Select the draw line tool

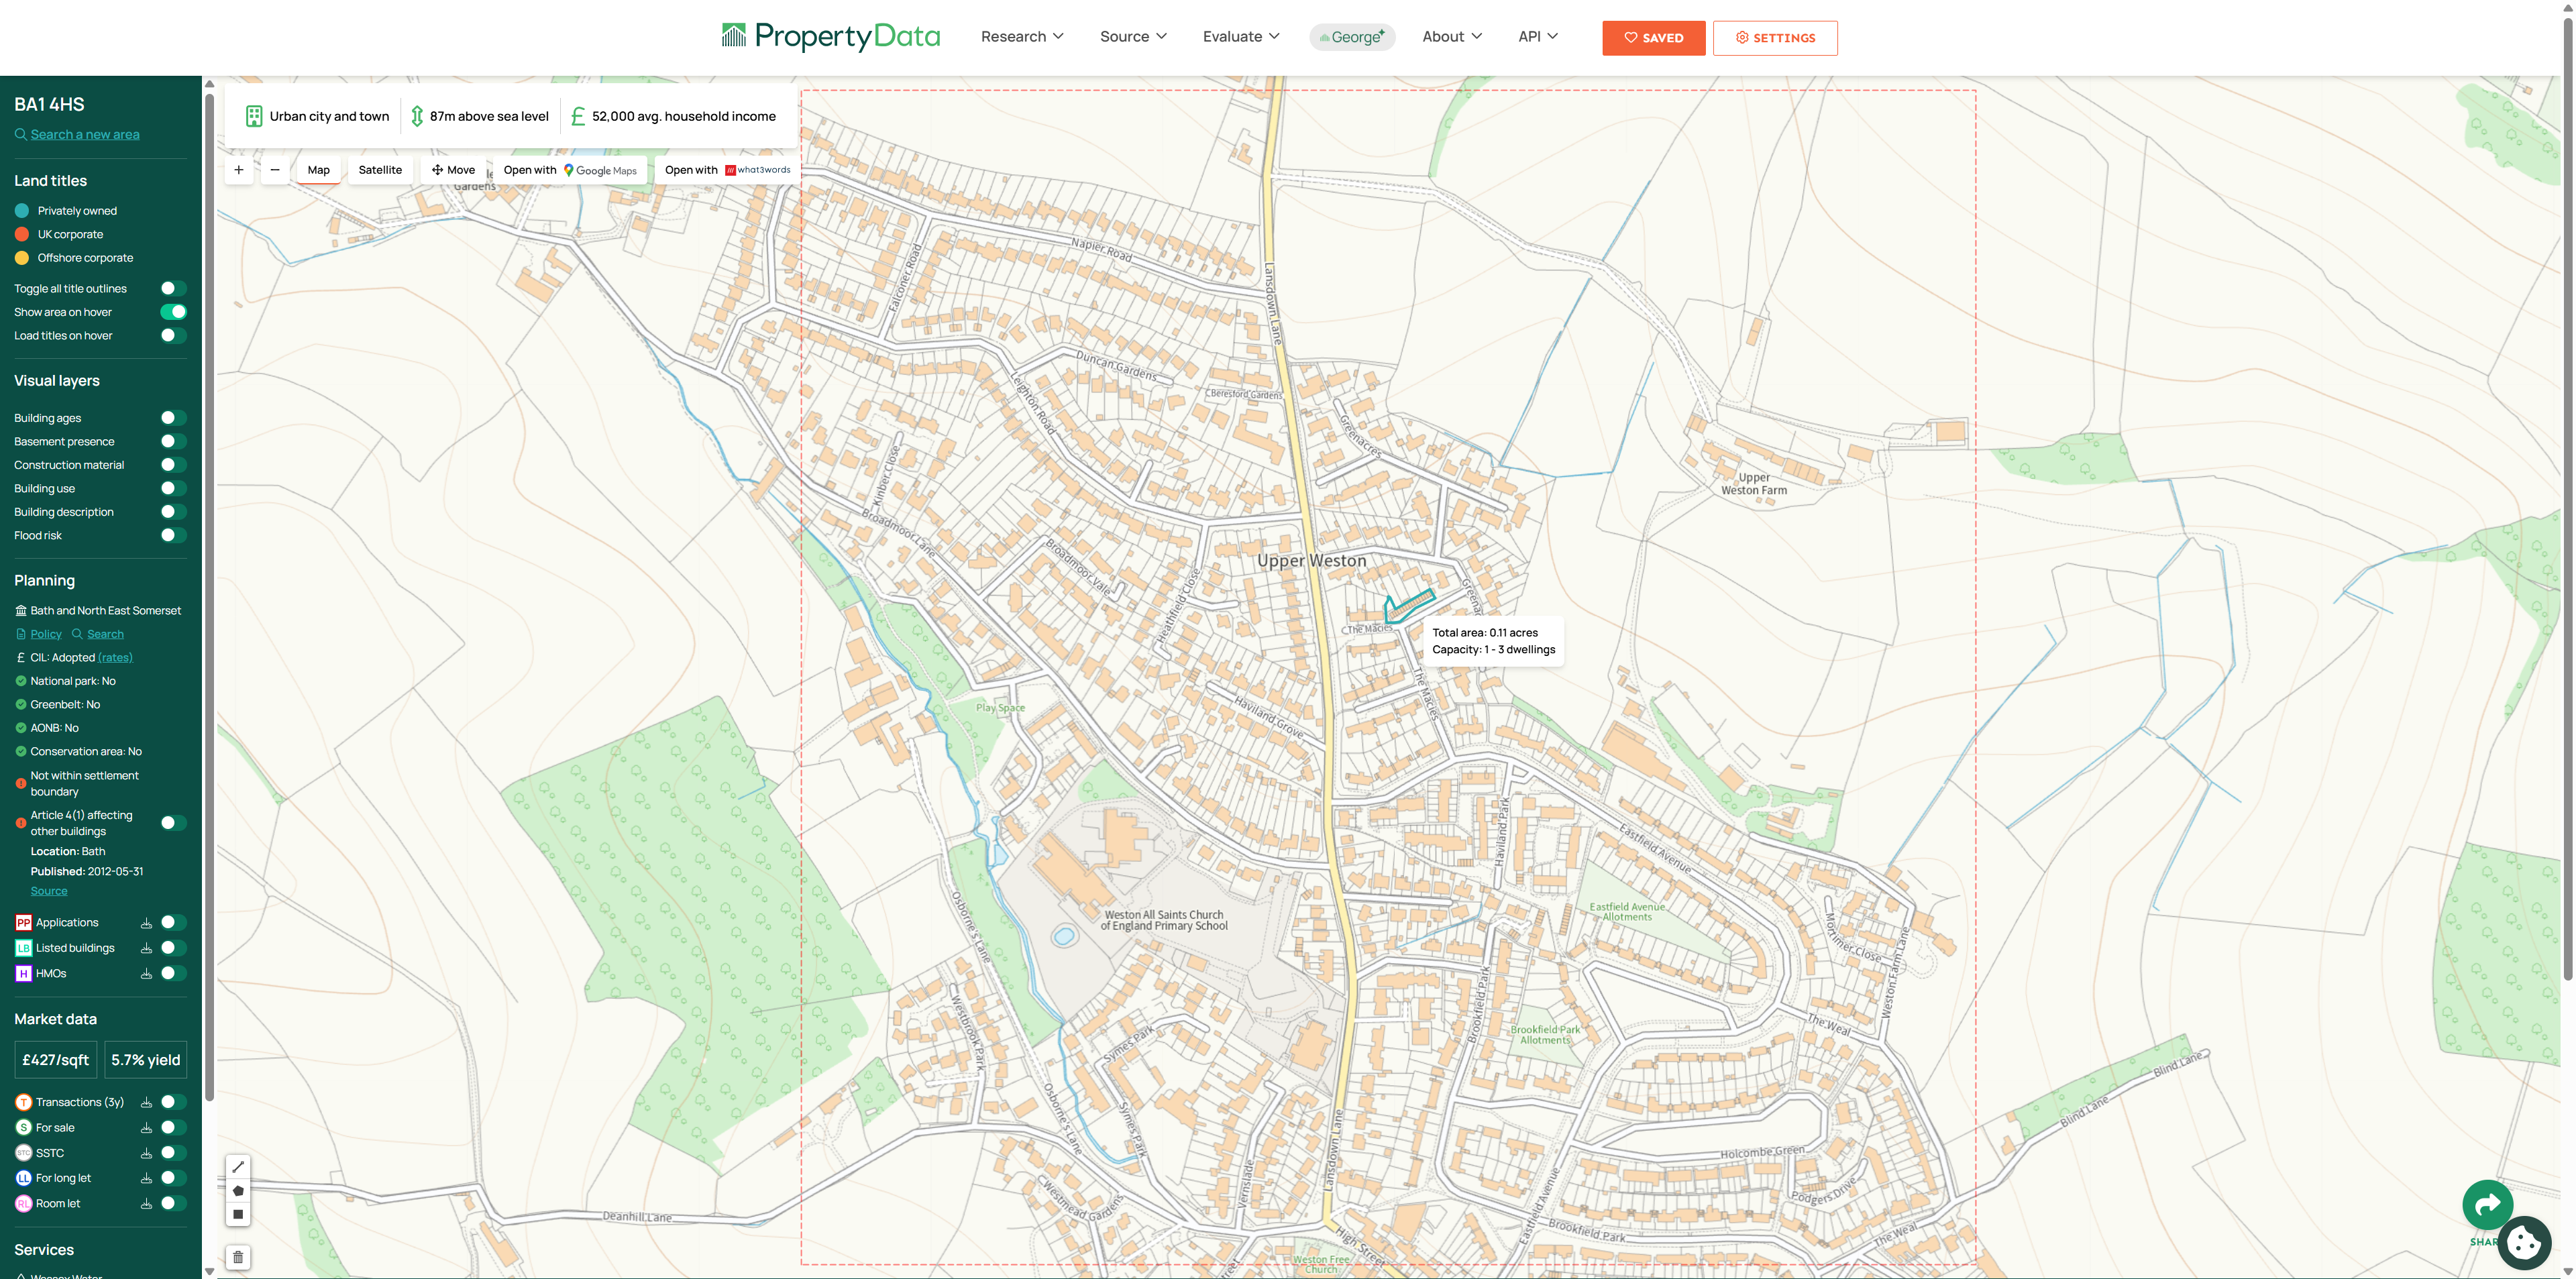tap(238, 1167)
